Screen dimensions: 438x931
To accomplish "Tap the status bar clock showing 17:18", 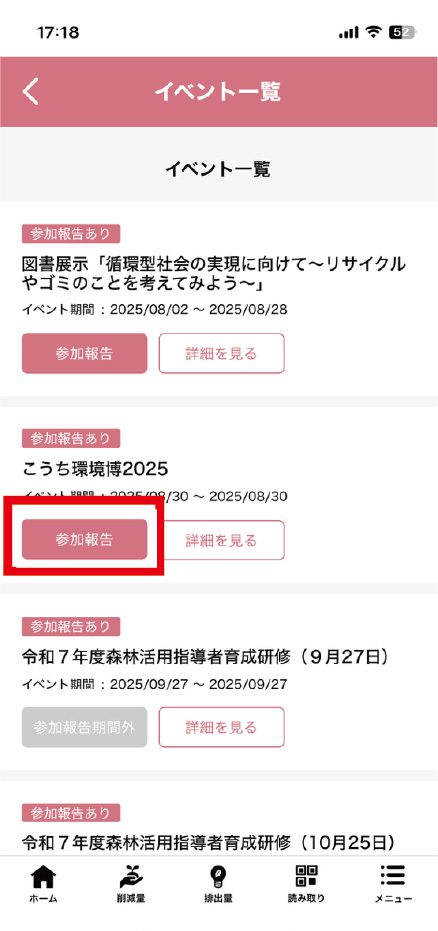I will coord(58,33).
